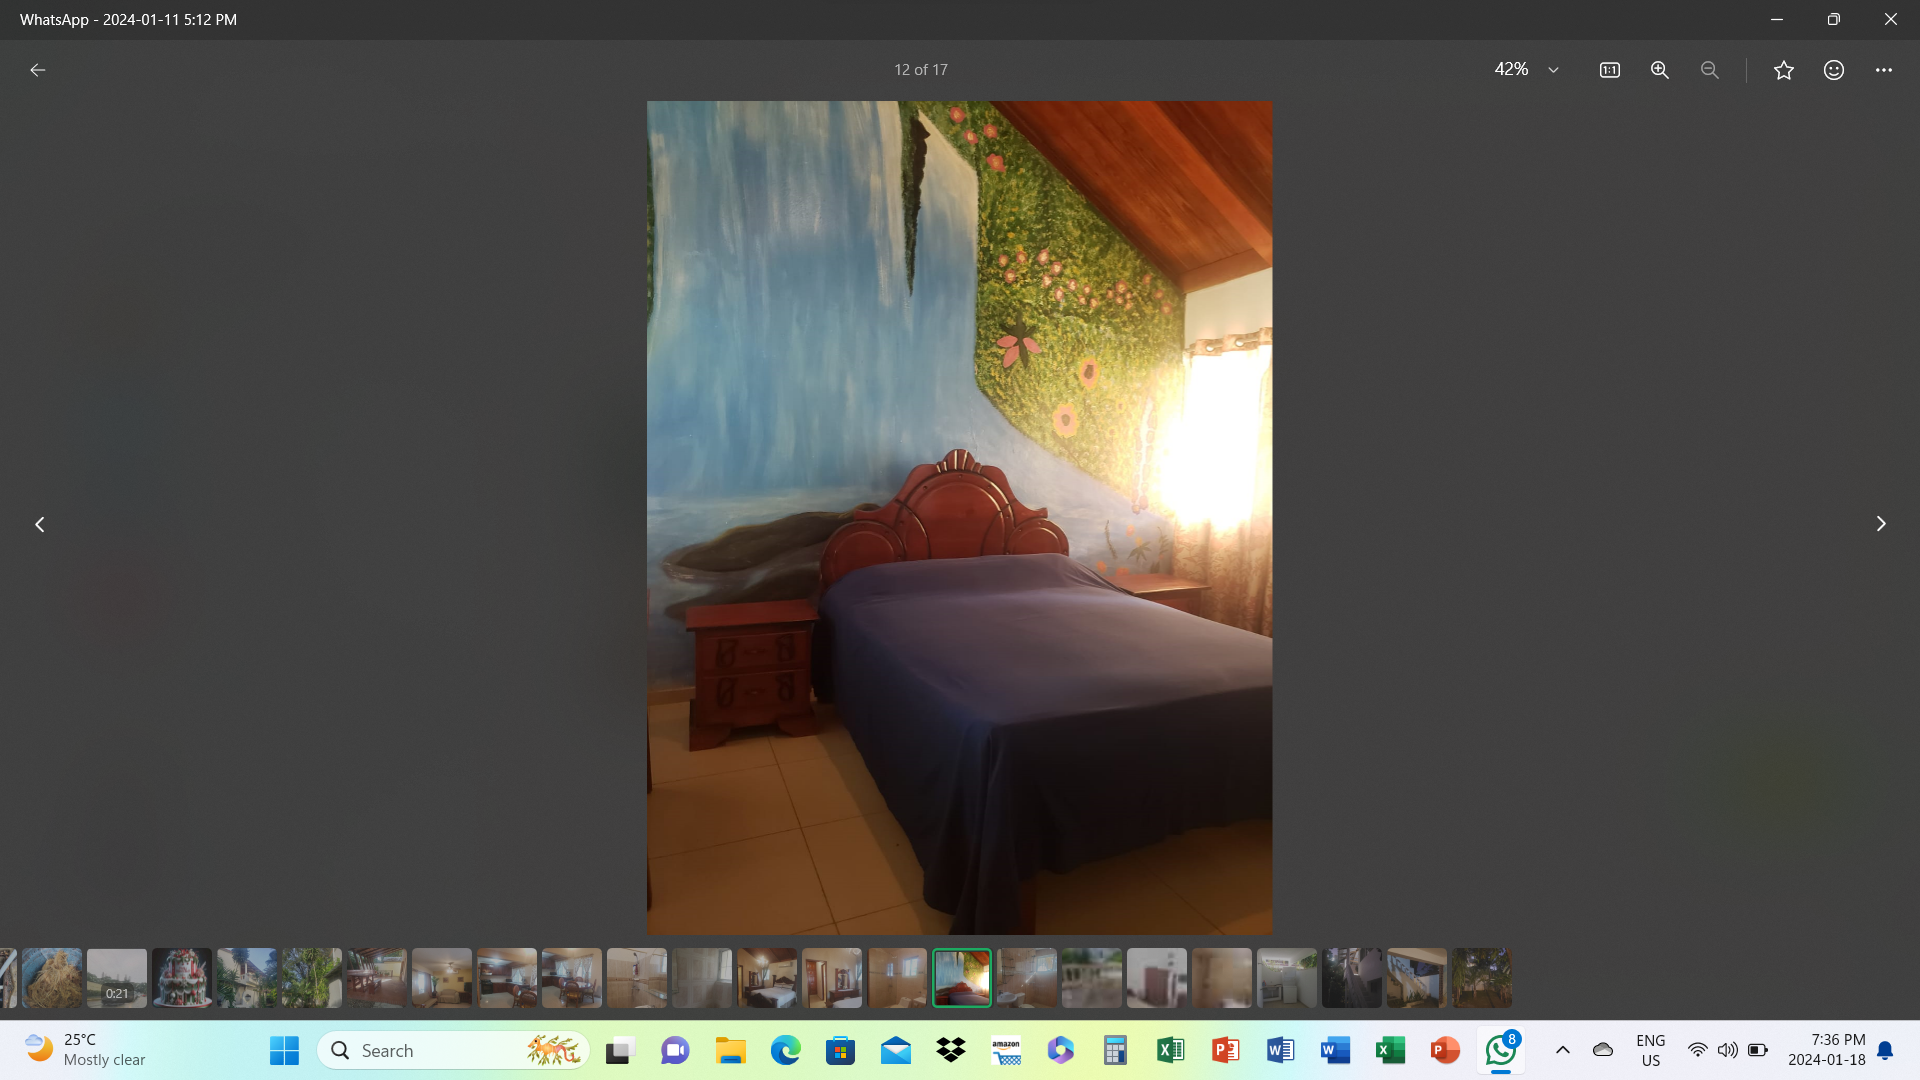Open the straw pile thumbnail
Screen dimensions: 1920x1080
click(x=52, y=978)
